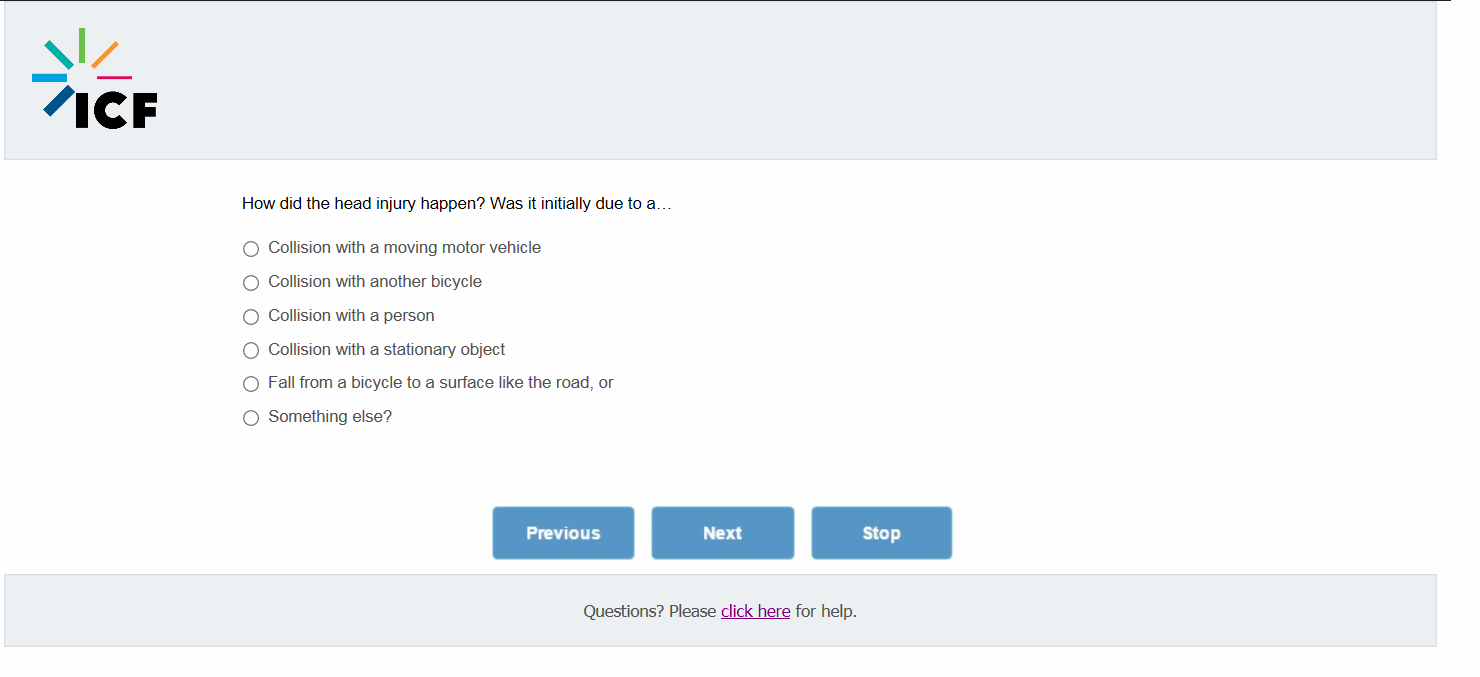
Task: Click the 'Fall from a bicycle to a surface' label text
Action: click(440, 383)
